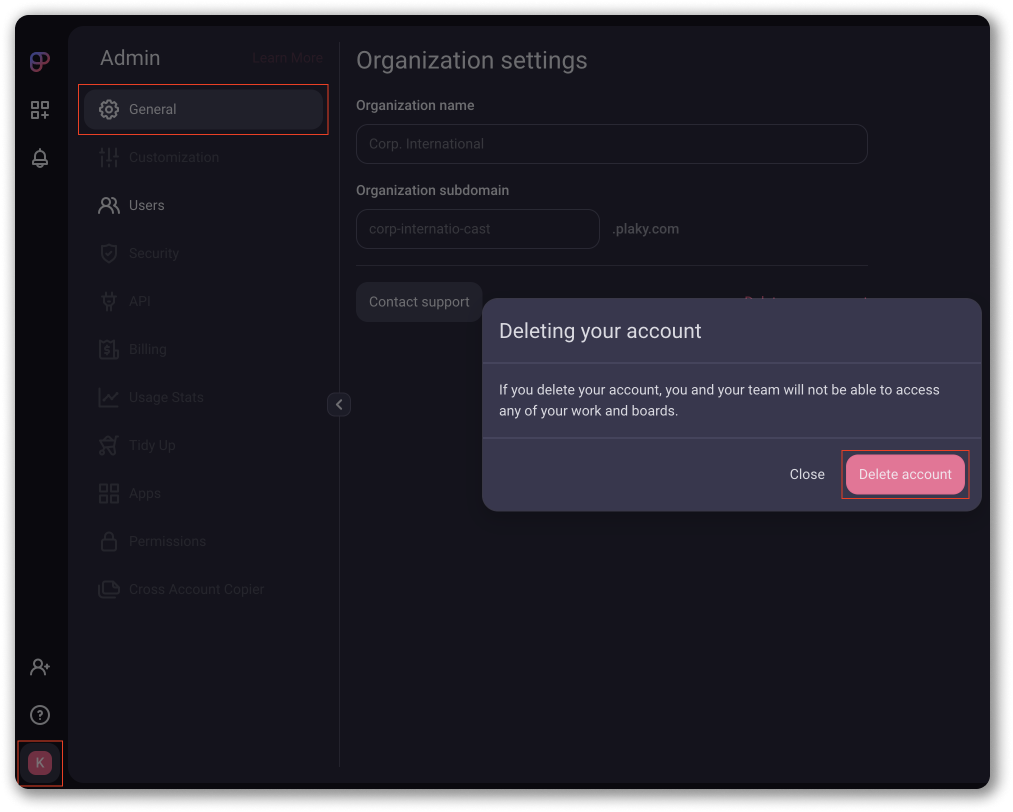Collapse the Admin sidebar with chevron
The image size is (1013, 812).
click(x=339, y=404)
